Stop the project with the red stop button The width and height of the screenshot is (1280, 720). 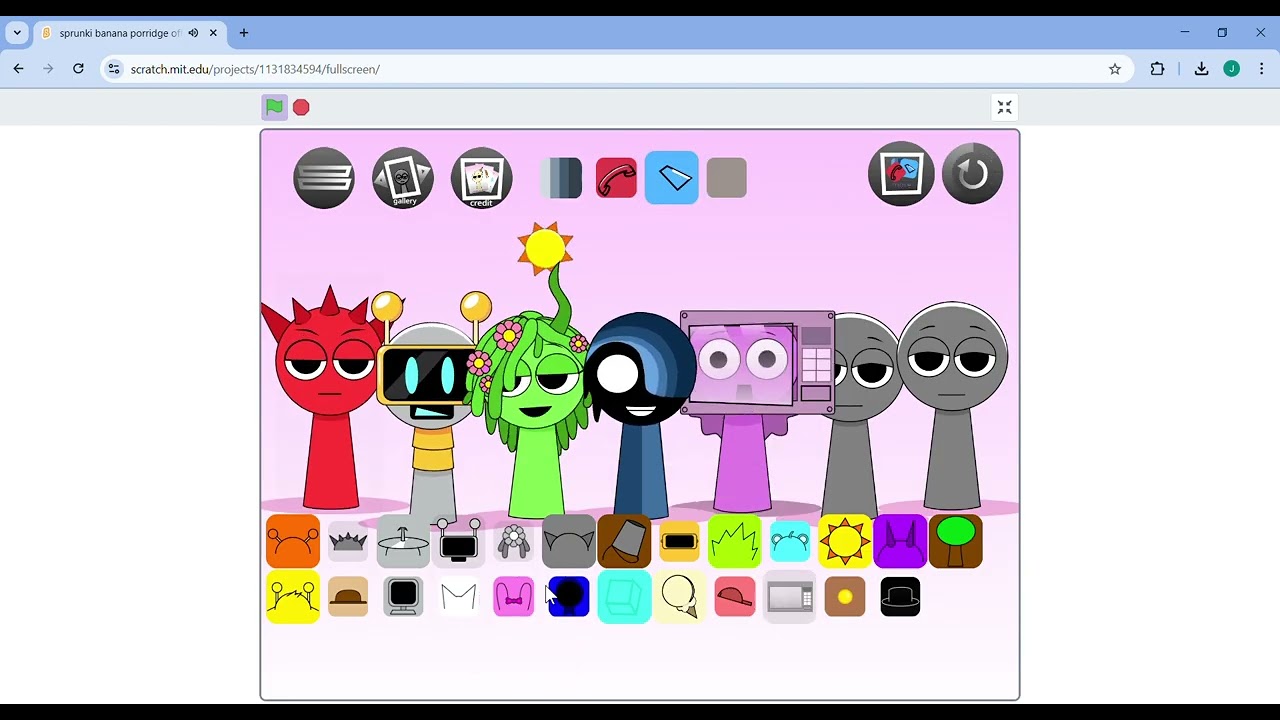click(301, 107)
